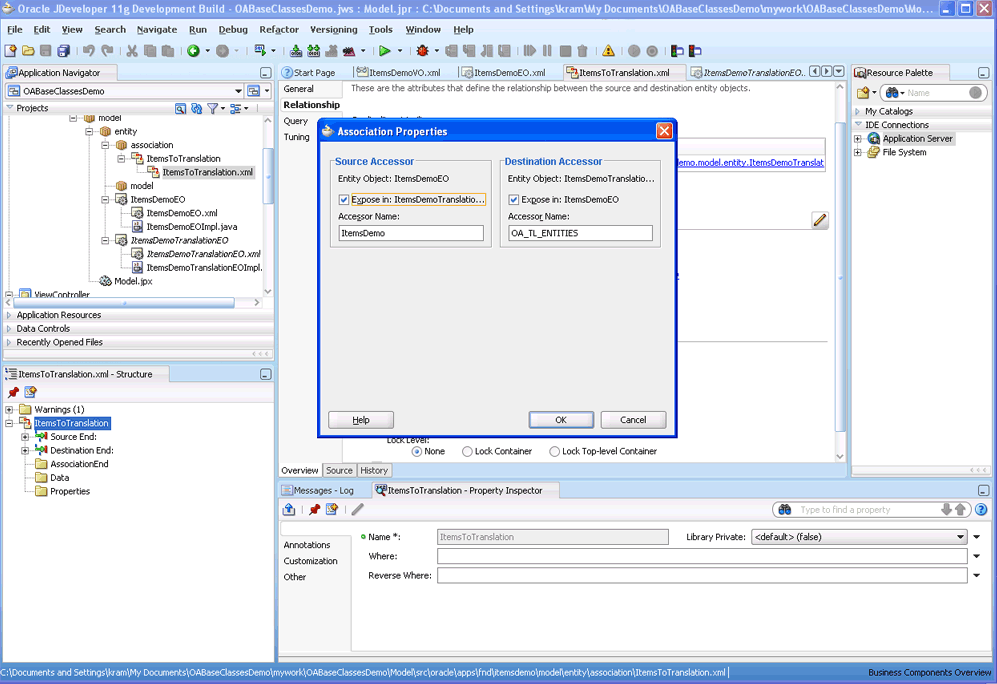
Task: Click the Refresh icon in Projects header
Action: tap(196, 109)
